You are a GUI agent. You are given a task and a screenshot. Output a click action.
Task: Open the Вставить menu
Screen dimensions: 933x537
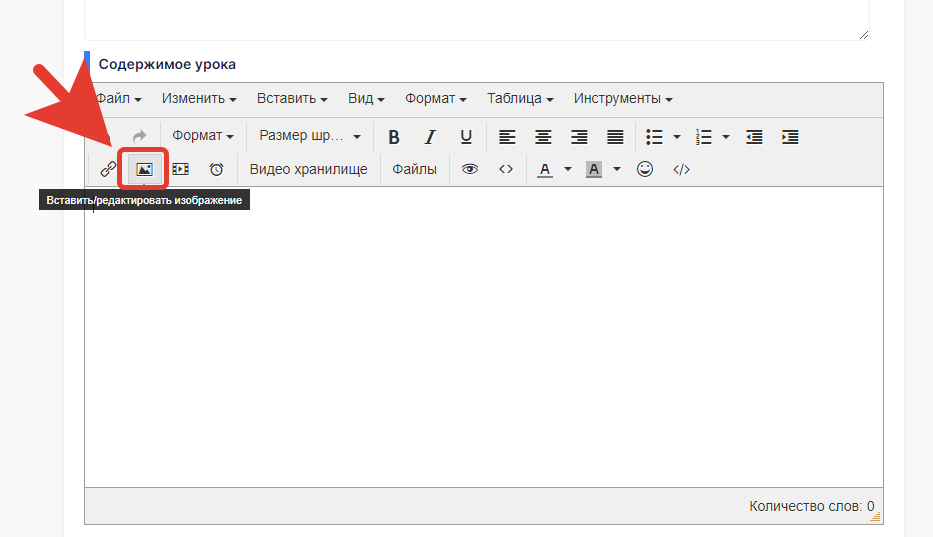[292, 99]
